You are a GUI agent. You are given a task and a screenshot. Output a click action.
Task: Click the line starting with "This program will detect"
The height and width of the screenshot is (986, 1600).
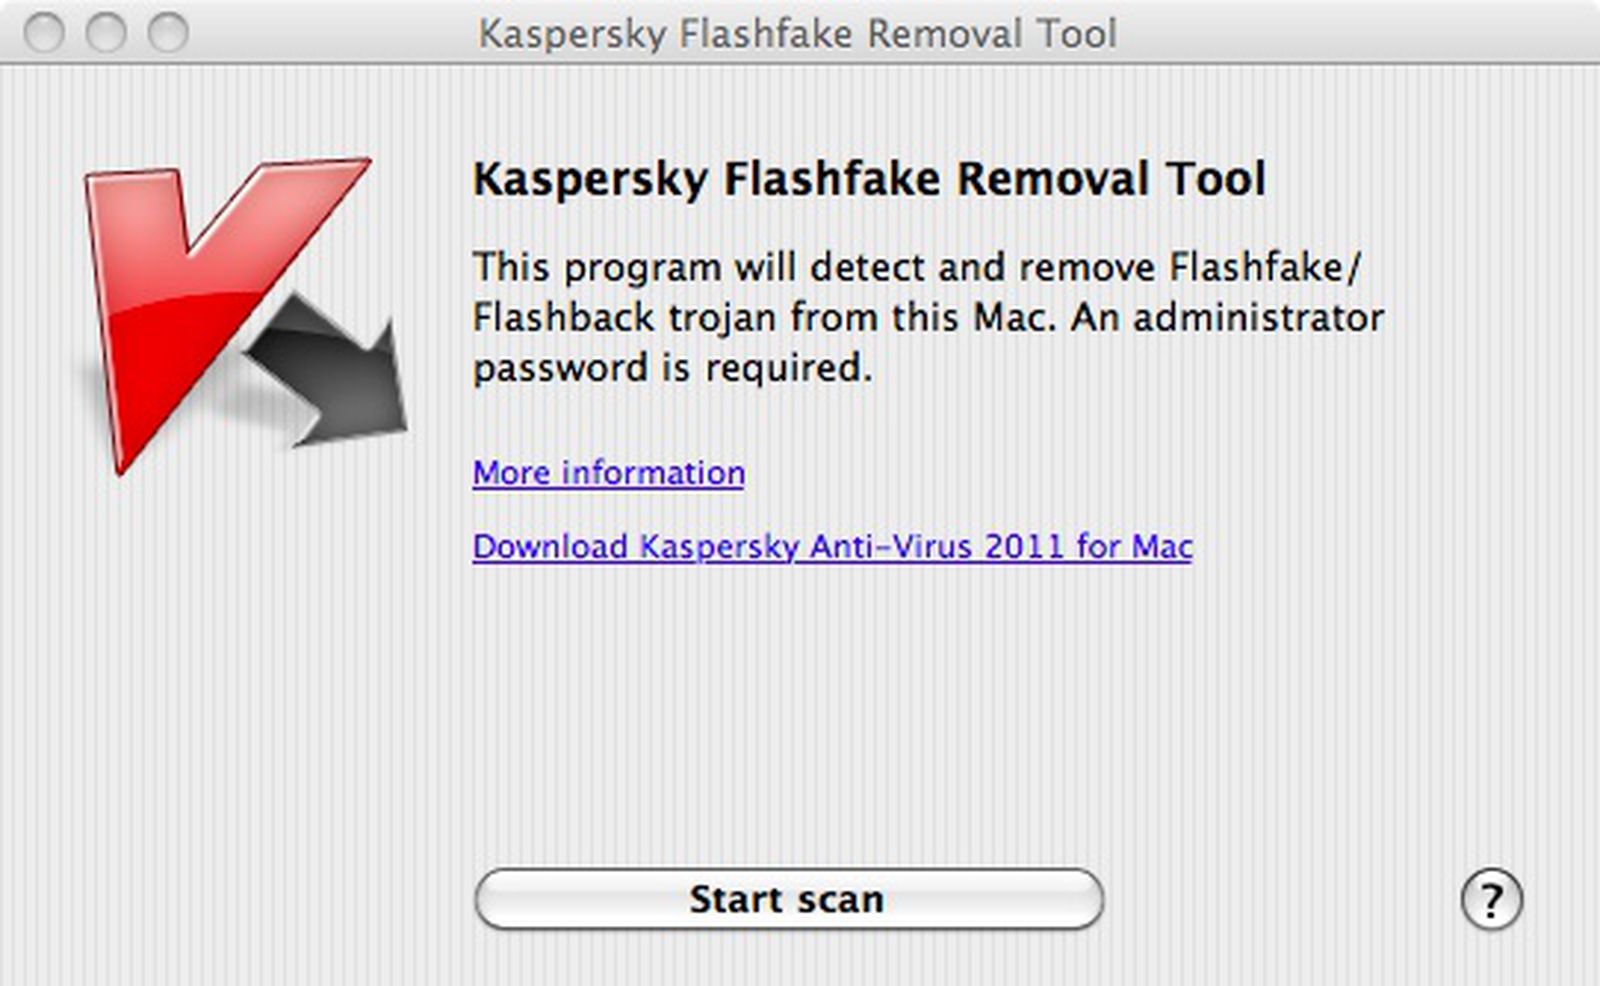[x=916, y=267]
